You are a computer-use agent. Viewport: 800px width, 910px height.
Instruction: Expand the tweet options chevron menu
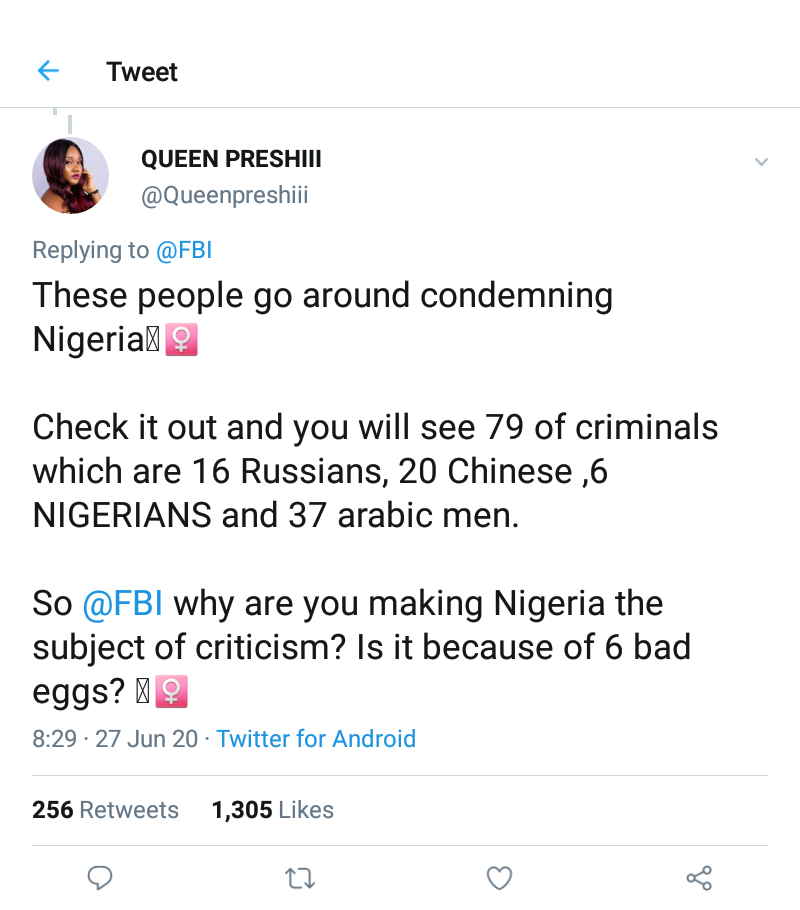click(x=761, y=162)
